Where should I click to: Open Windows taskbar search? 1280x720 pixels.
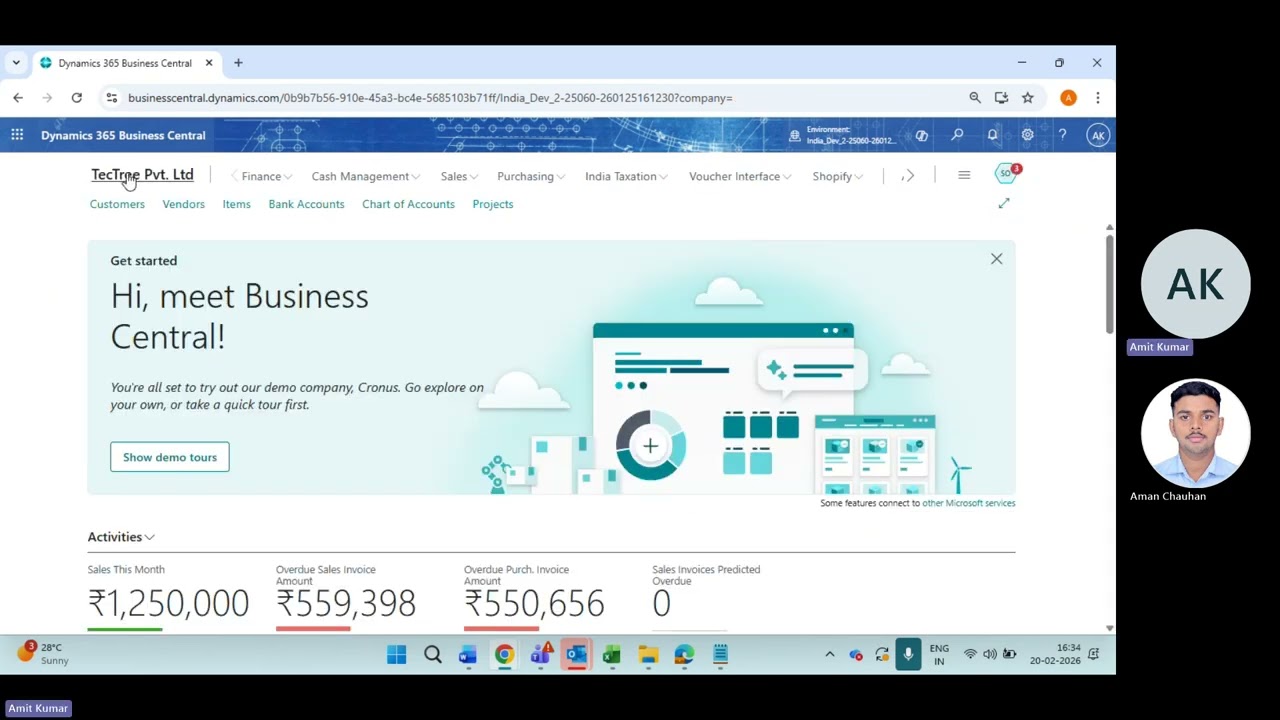(432, 655)
